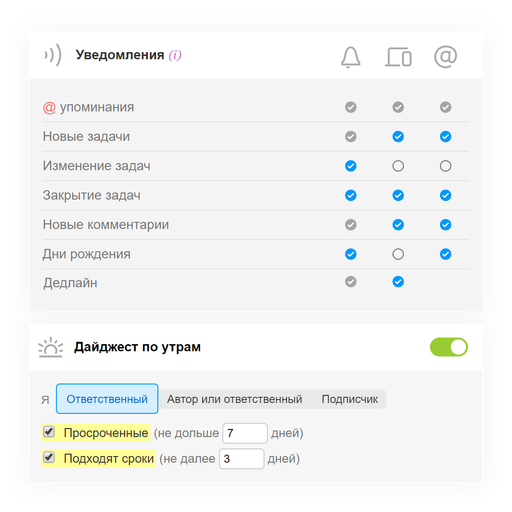Enable device notification for Дни рождения
Image resolution: width=512 pixels, height=512 pixels.
click(x=398, y=254)
